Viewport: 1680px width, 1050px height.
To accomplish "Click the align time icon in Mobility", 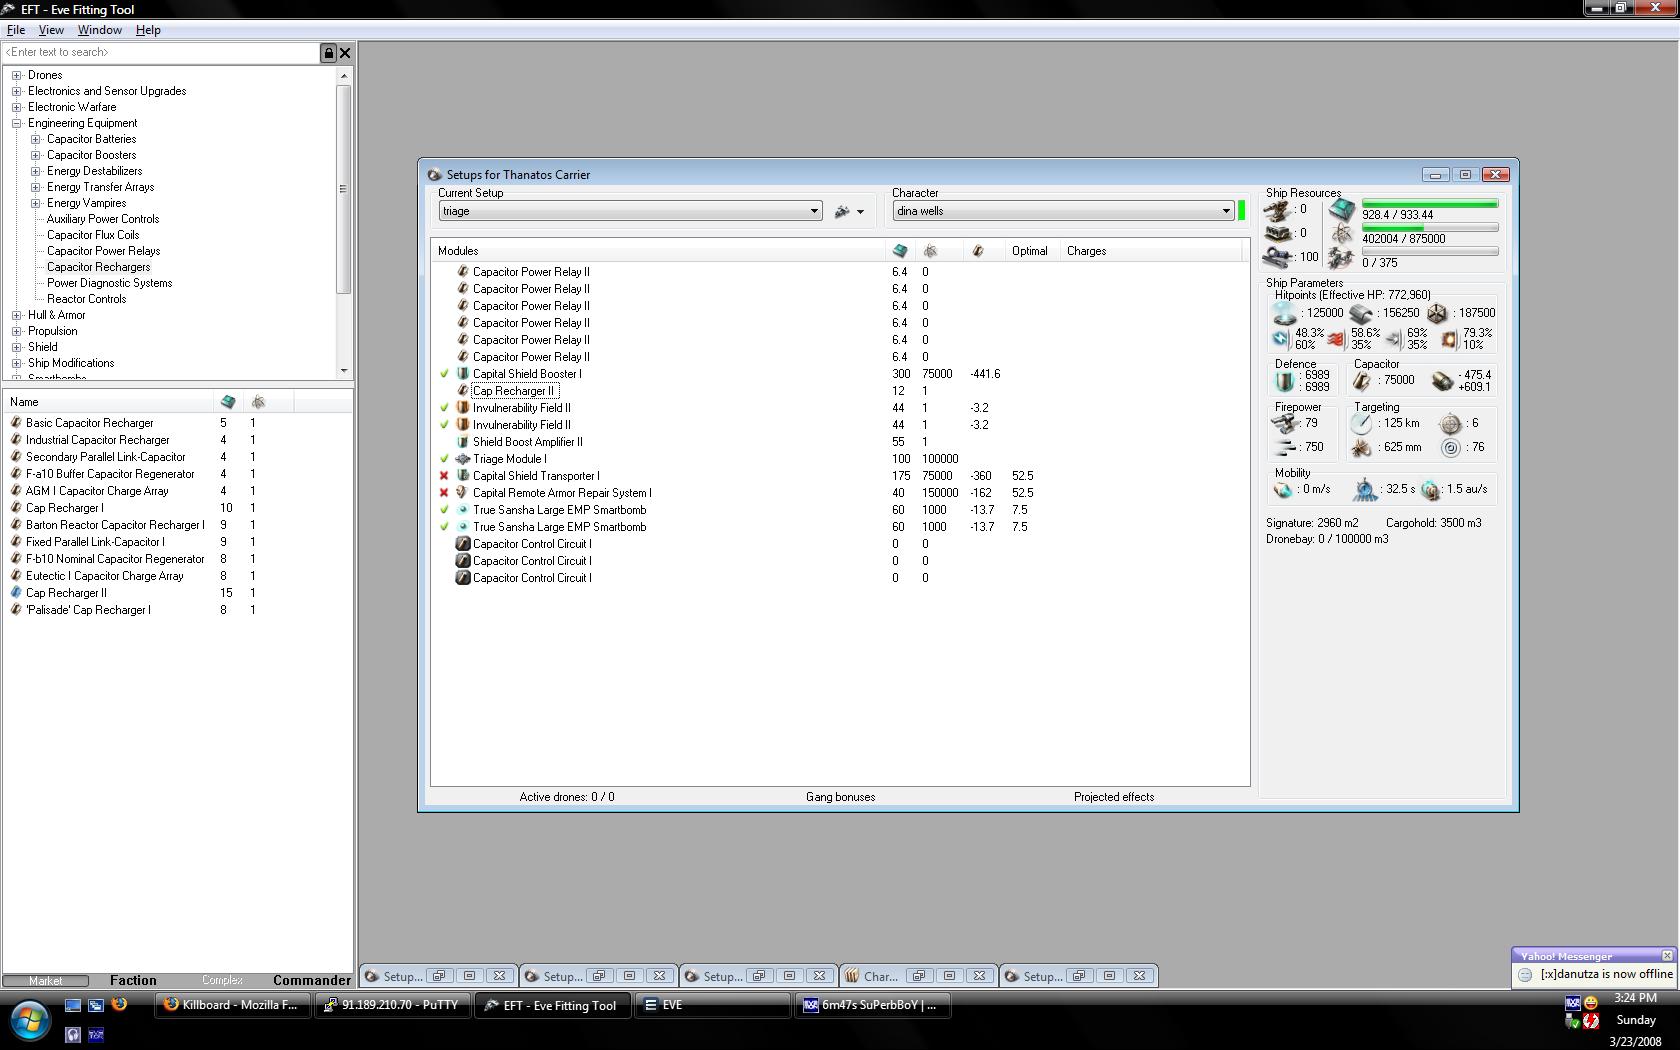I will (1365, 490).
